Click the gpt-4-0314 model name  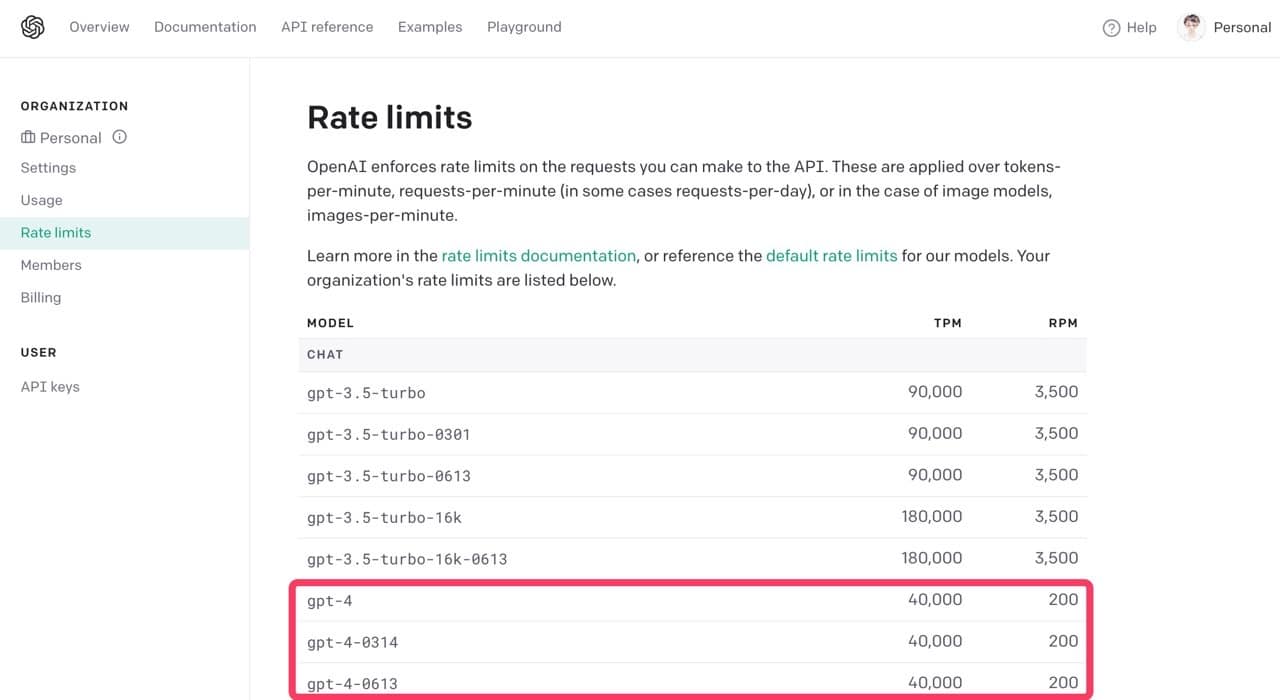tap(352, 642)
